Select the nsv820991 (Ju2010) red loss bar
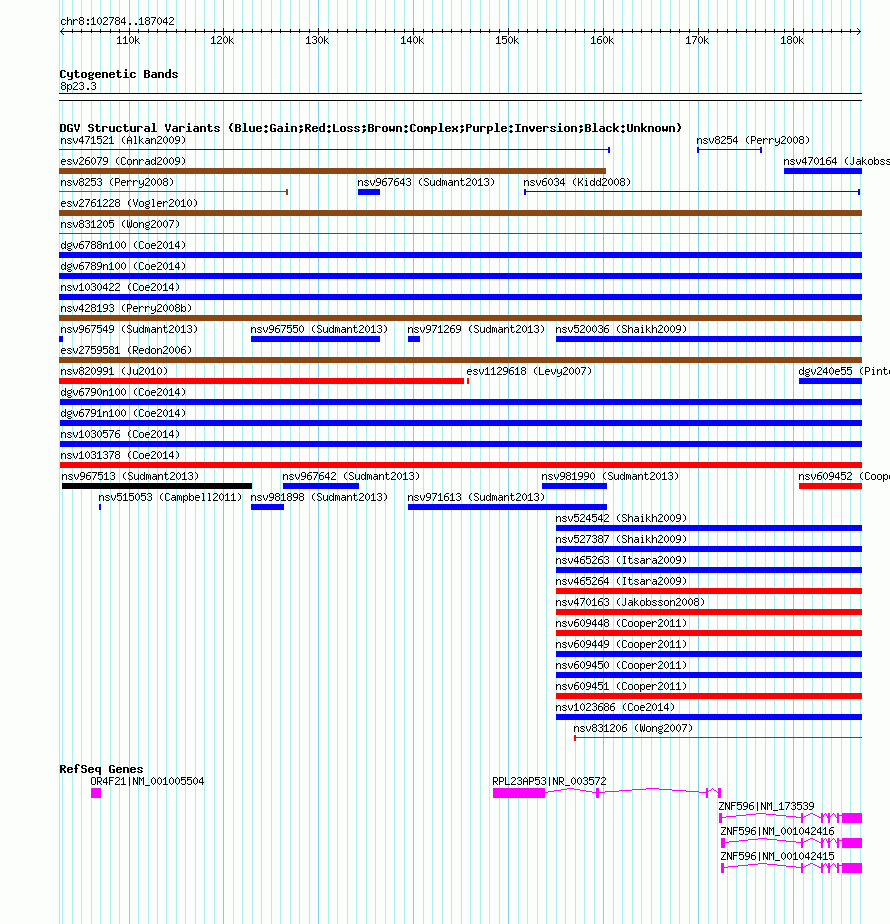890x924 pixels. click(x=262, y=381)
